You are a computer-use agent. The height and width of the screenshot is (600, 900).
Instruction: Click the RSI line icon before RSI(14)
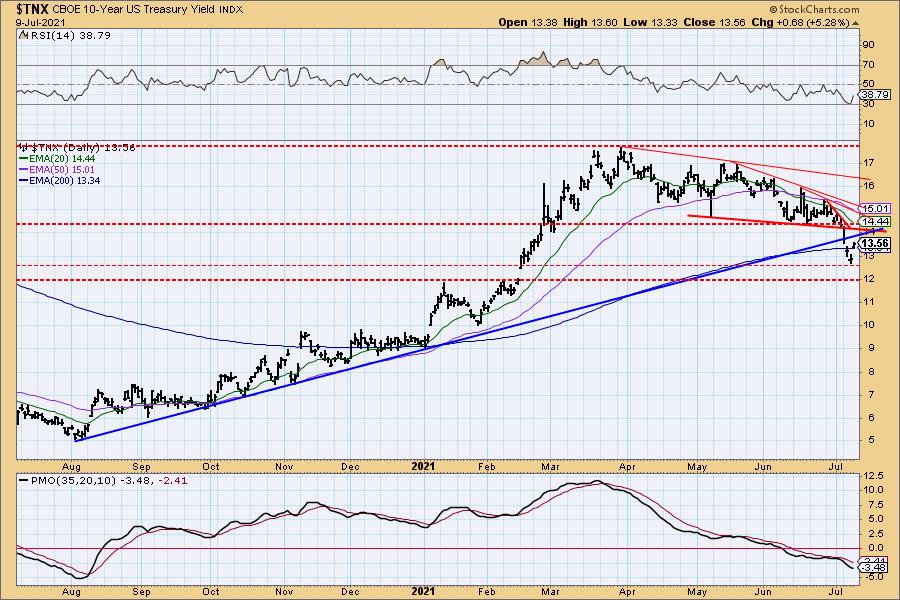coord(24,35)
